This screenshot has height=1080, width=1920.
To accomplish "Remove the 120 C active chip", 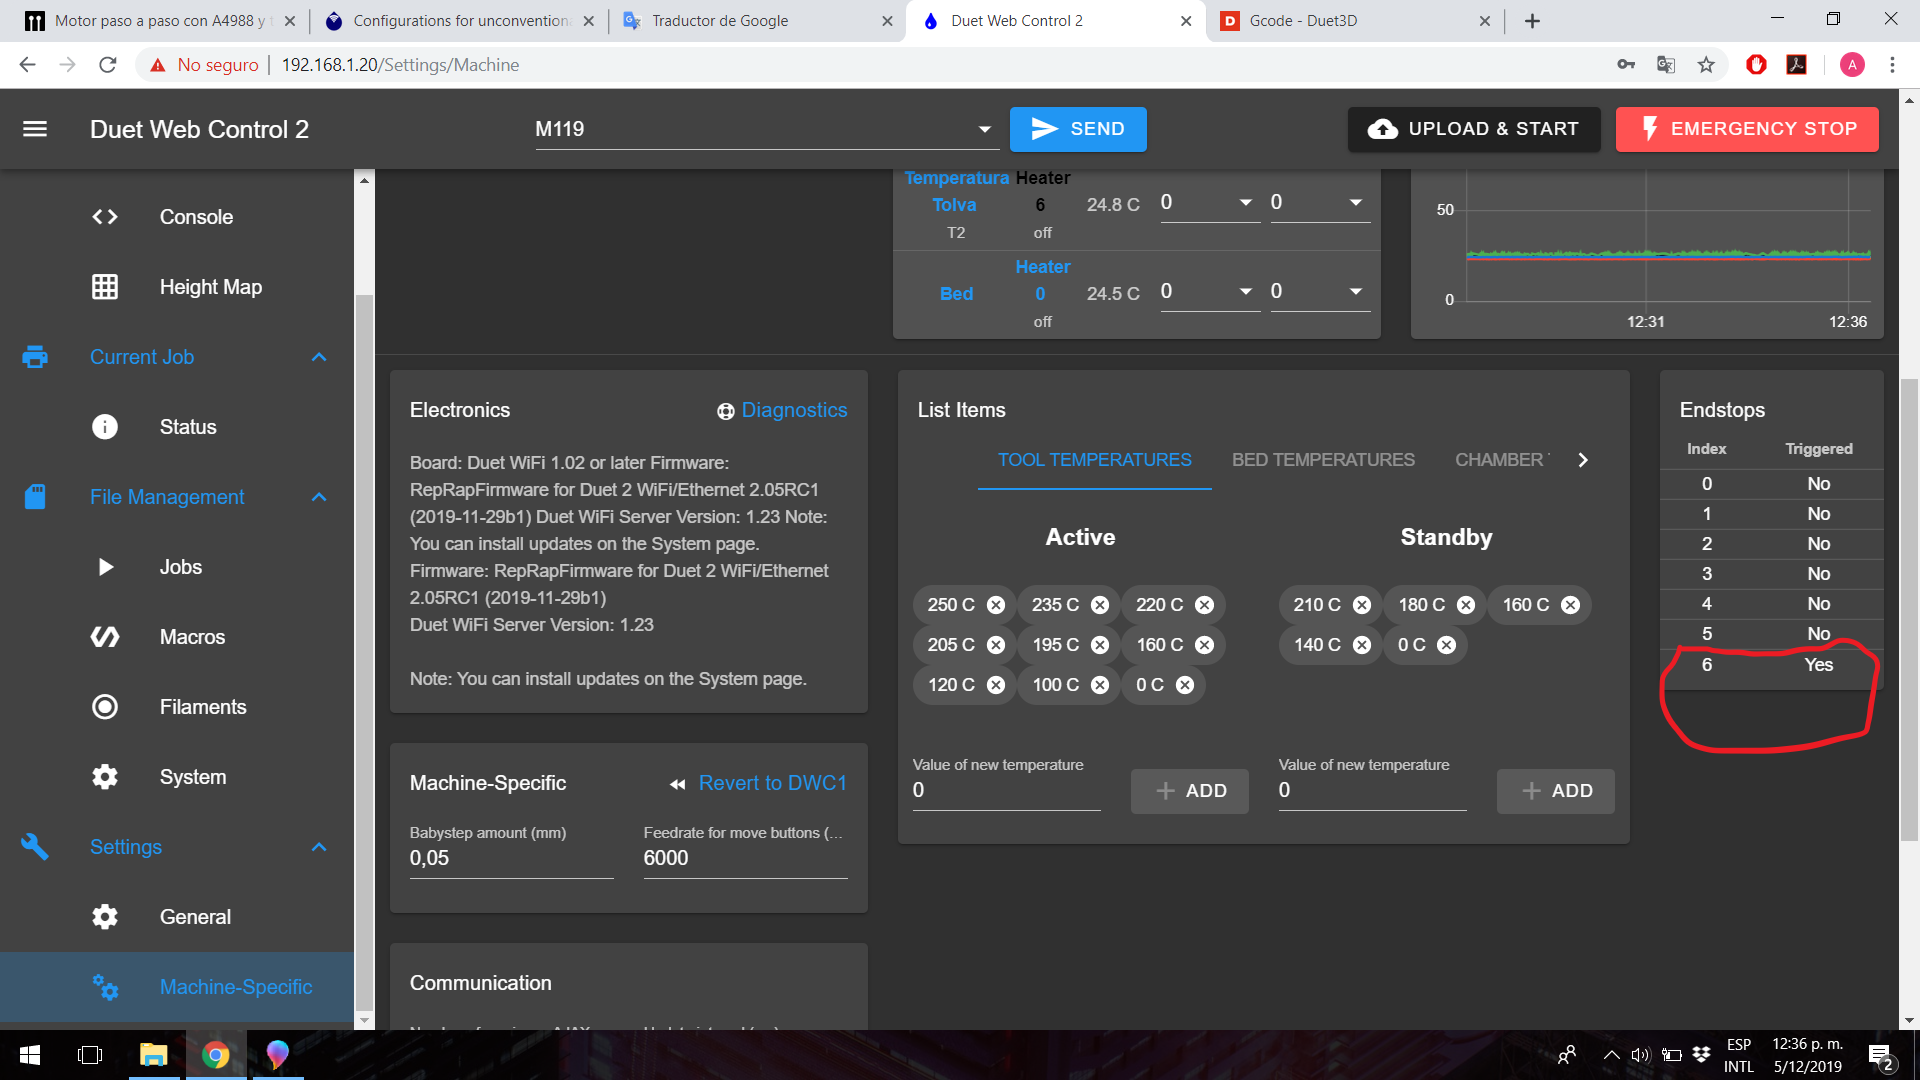I will [996, 685].
